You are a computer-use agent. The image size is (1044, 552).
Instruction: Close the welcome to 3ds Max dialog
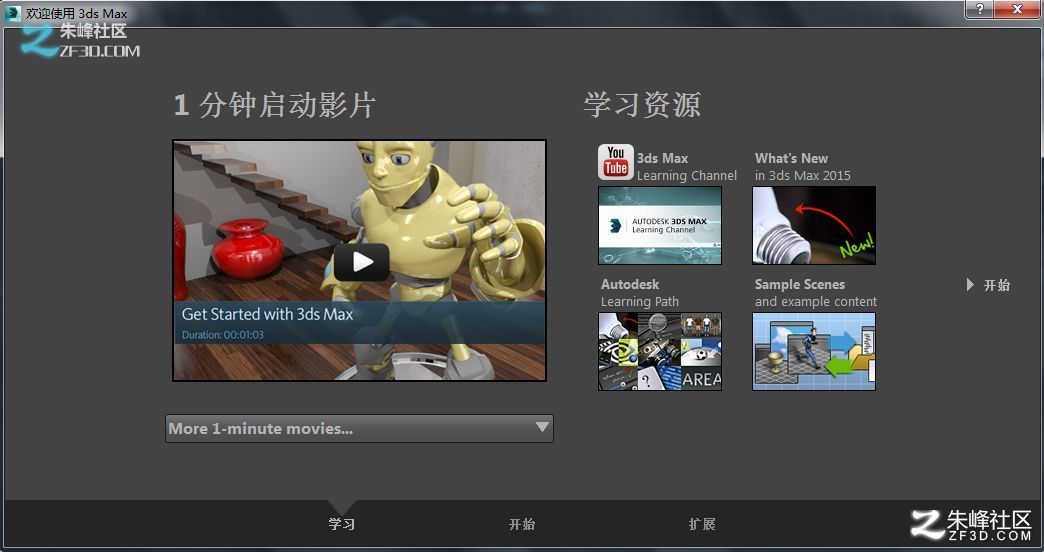coord(1017,9)
